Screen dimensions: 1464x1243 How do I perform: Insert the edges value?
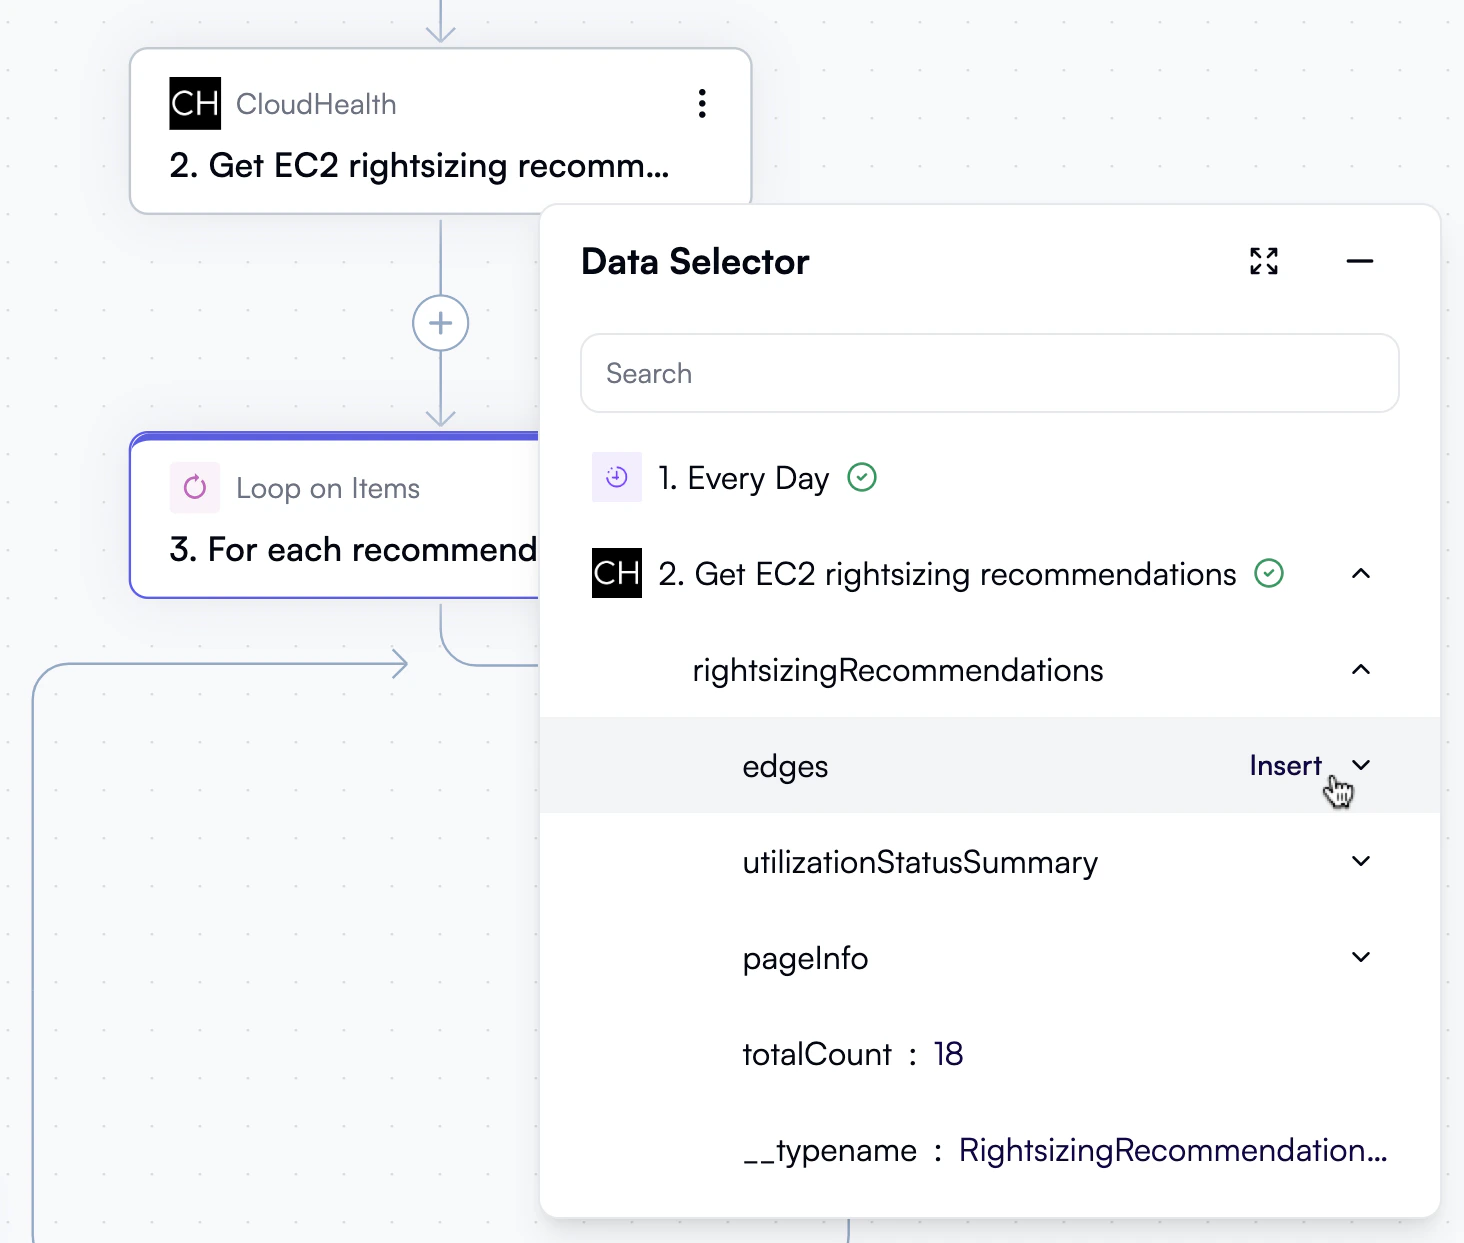[x=1286, y=766]
